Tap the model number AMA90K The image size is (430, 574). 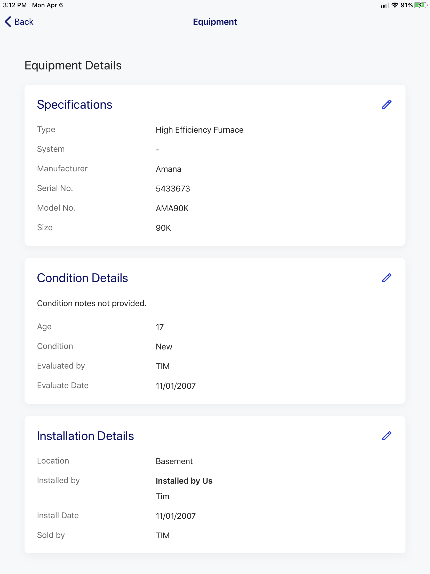(172, 208)
